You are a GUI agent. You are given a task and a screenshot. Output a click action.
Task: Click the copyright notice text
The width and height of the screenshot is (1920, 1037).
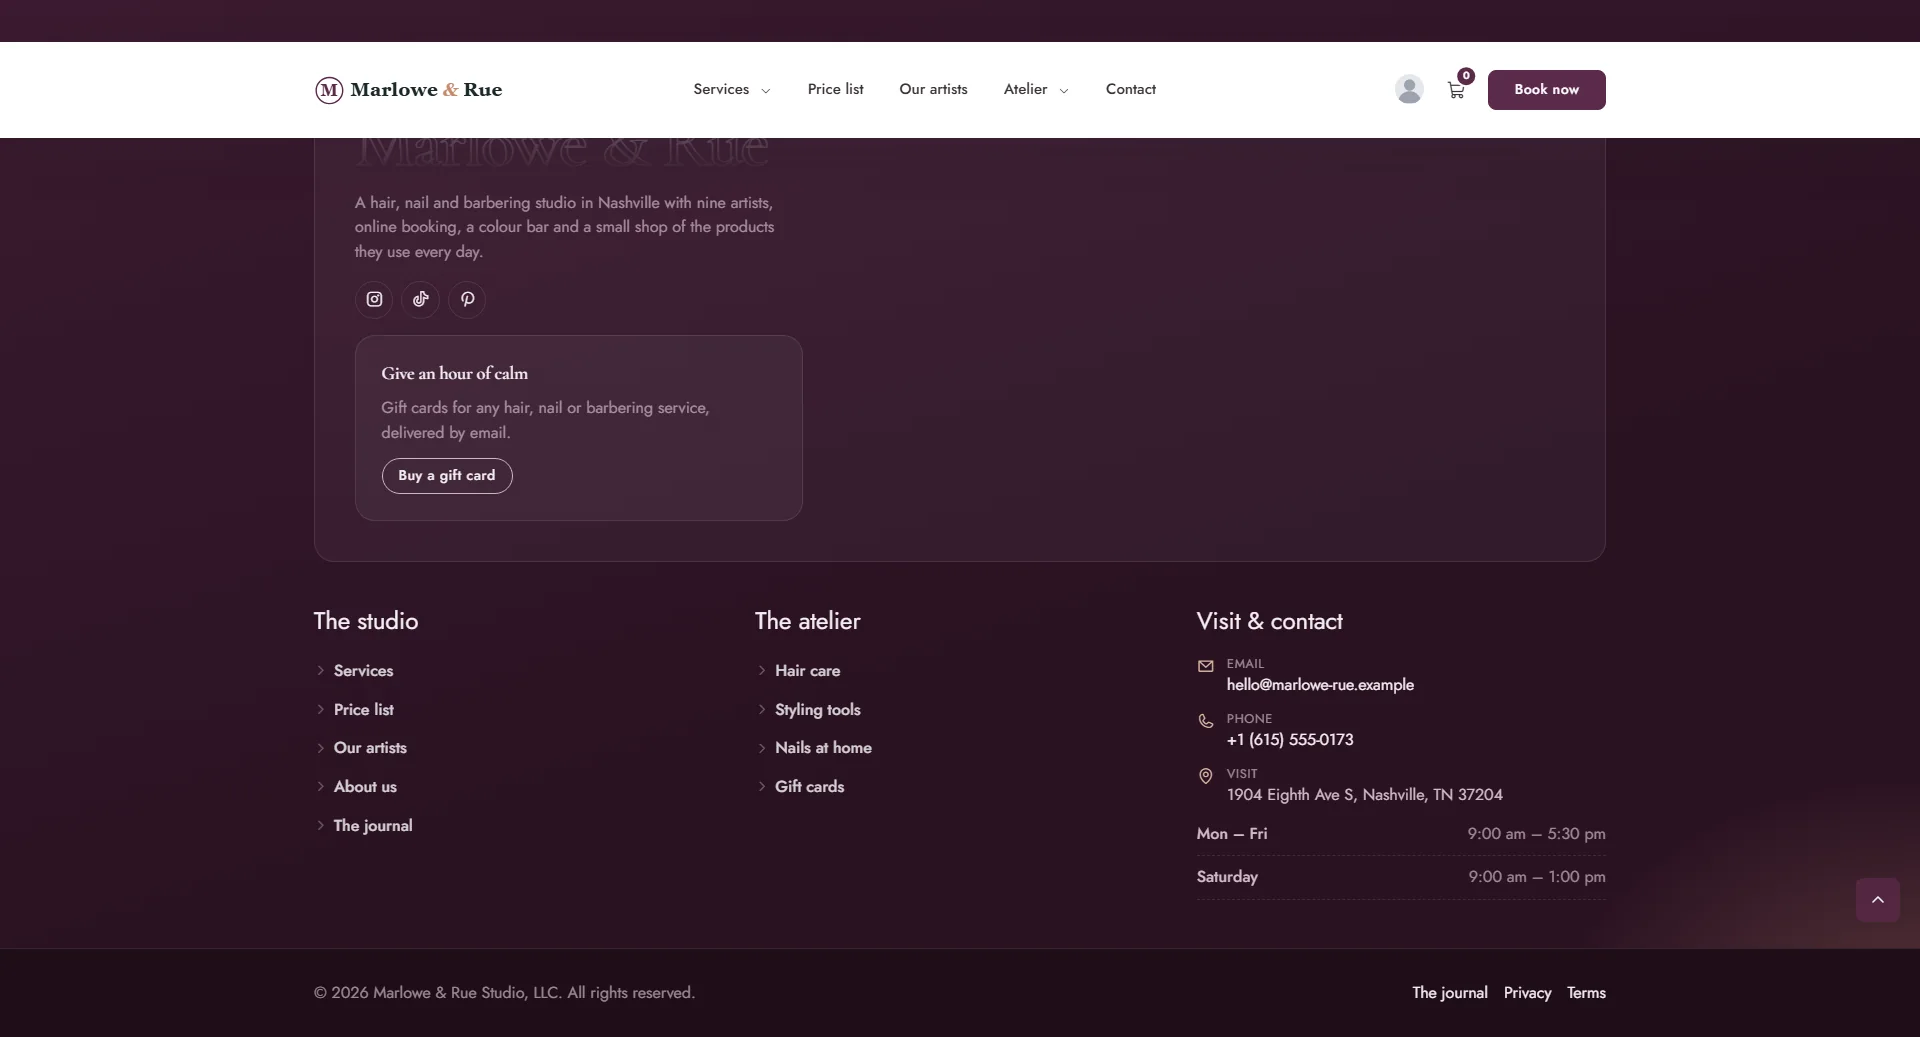[x=504, y=993]
